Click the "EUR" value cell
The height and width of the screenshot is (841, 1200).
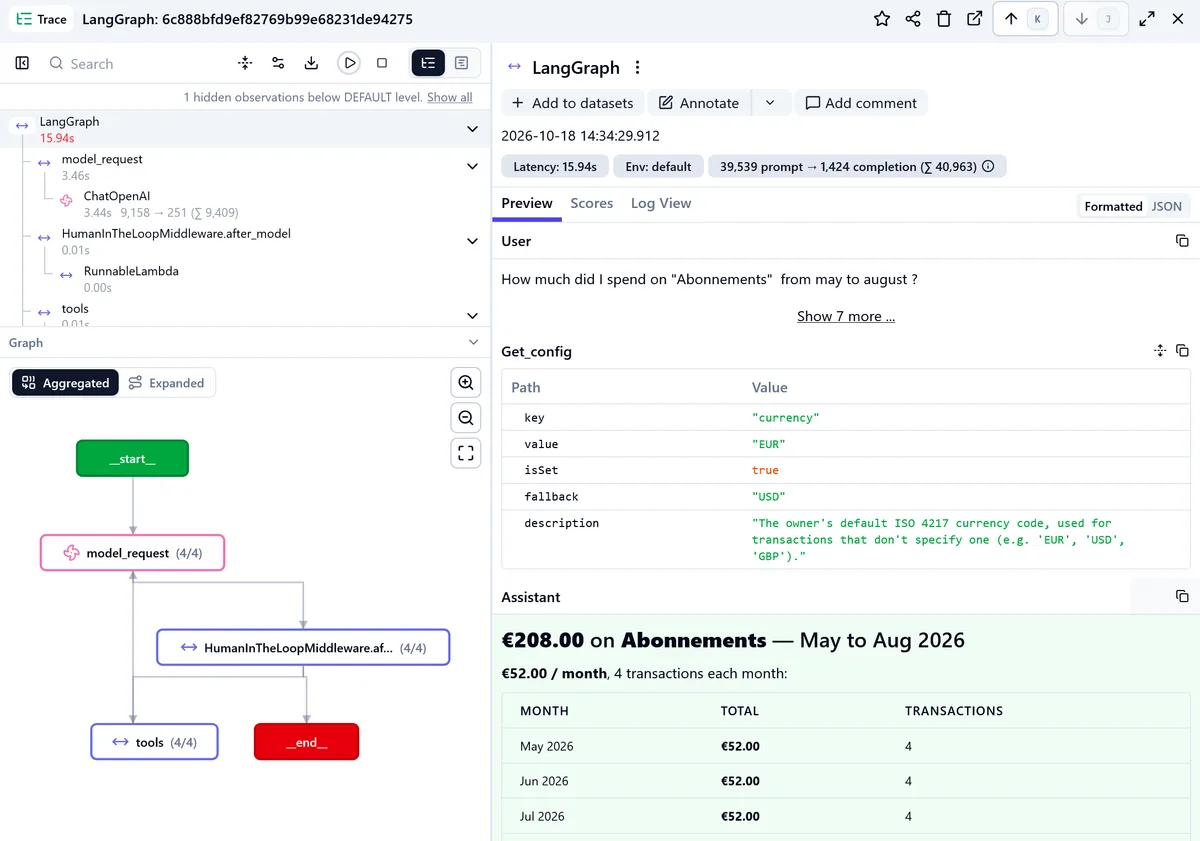(769, 444)
